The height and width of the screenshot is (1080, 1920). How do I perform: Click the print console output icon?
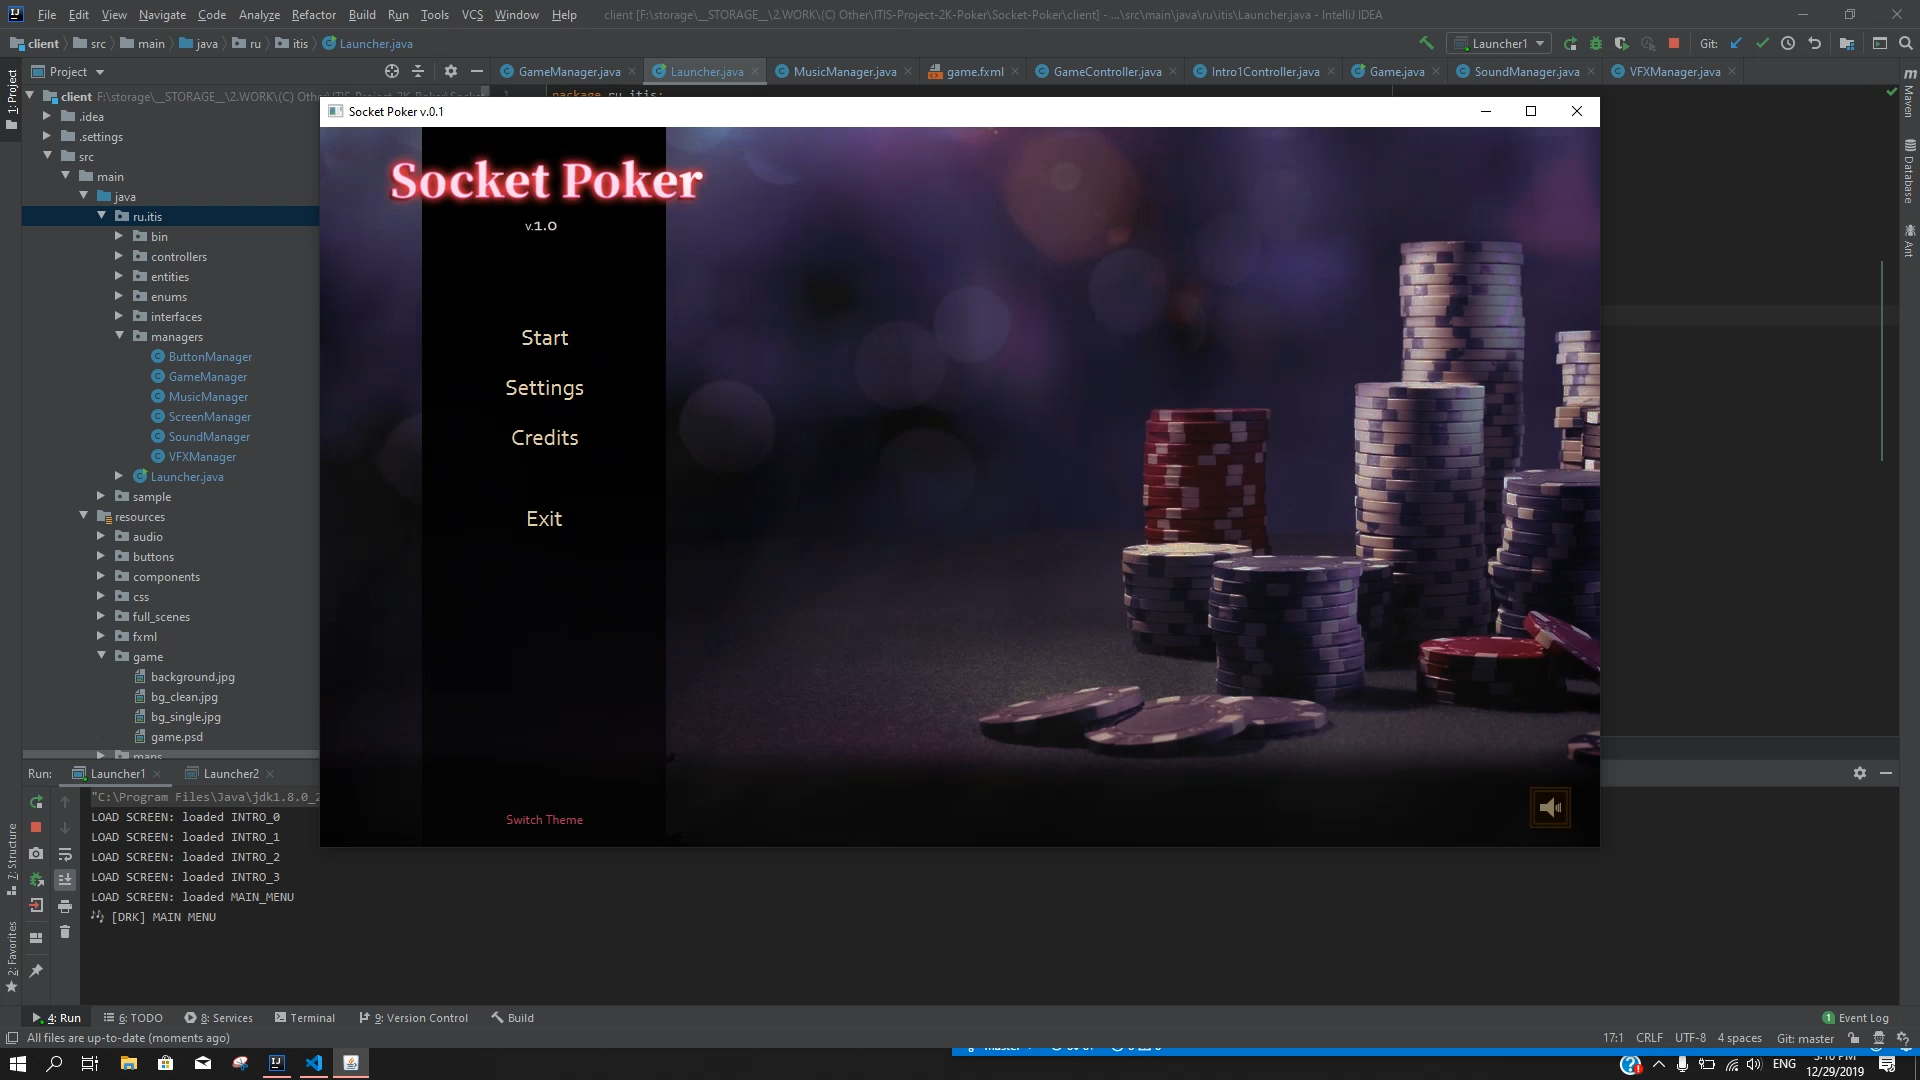[x=65, y=906]
